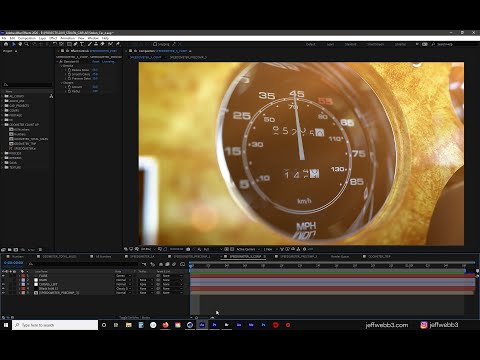
Task: Open the composition mini-flowchart icon
Action: [144, 264]
